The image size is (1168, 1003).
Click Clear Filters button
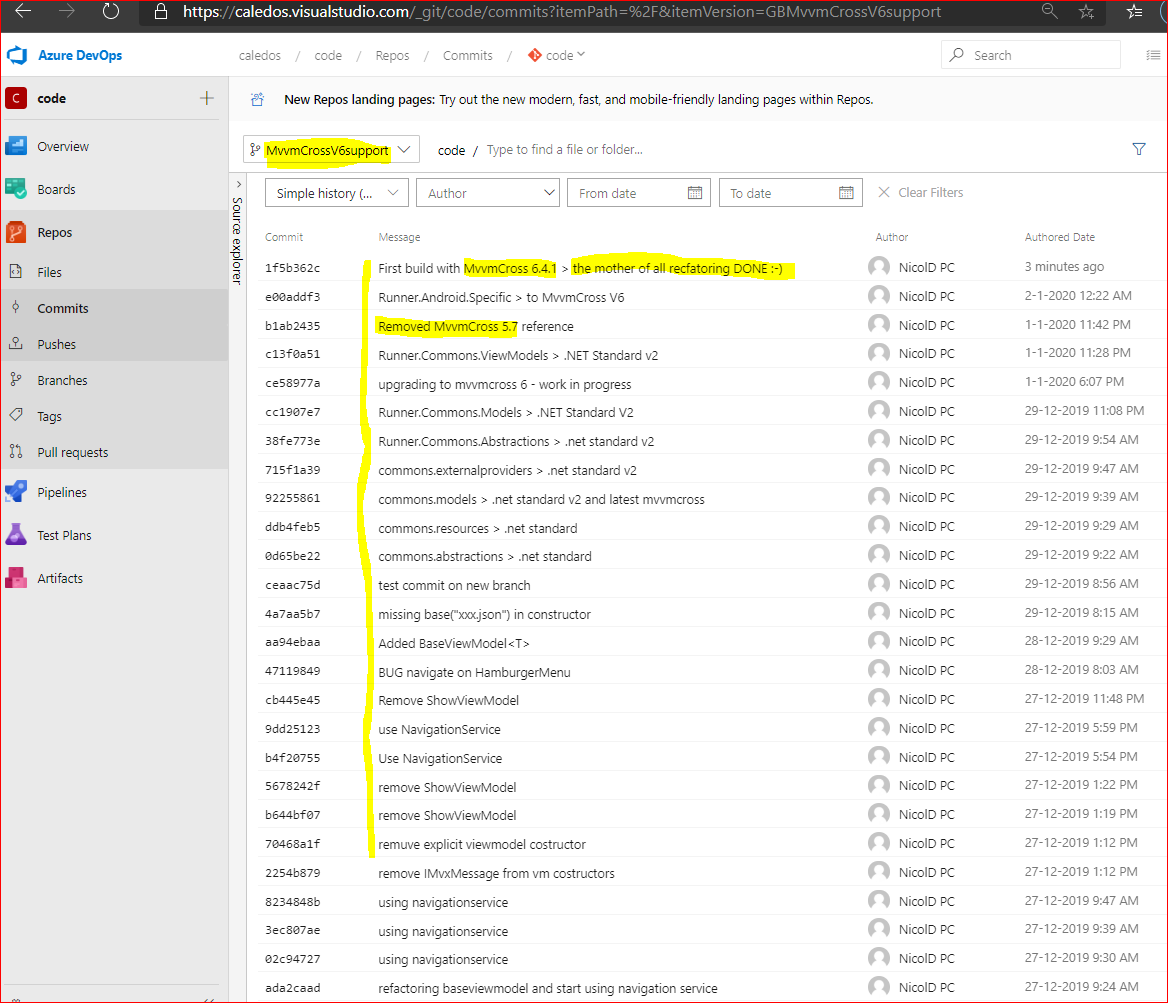tap(921, 192)
